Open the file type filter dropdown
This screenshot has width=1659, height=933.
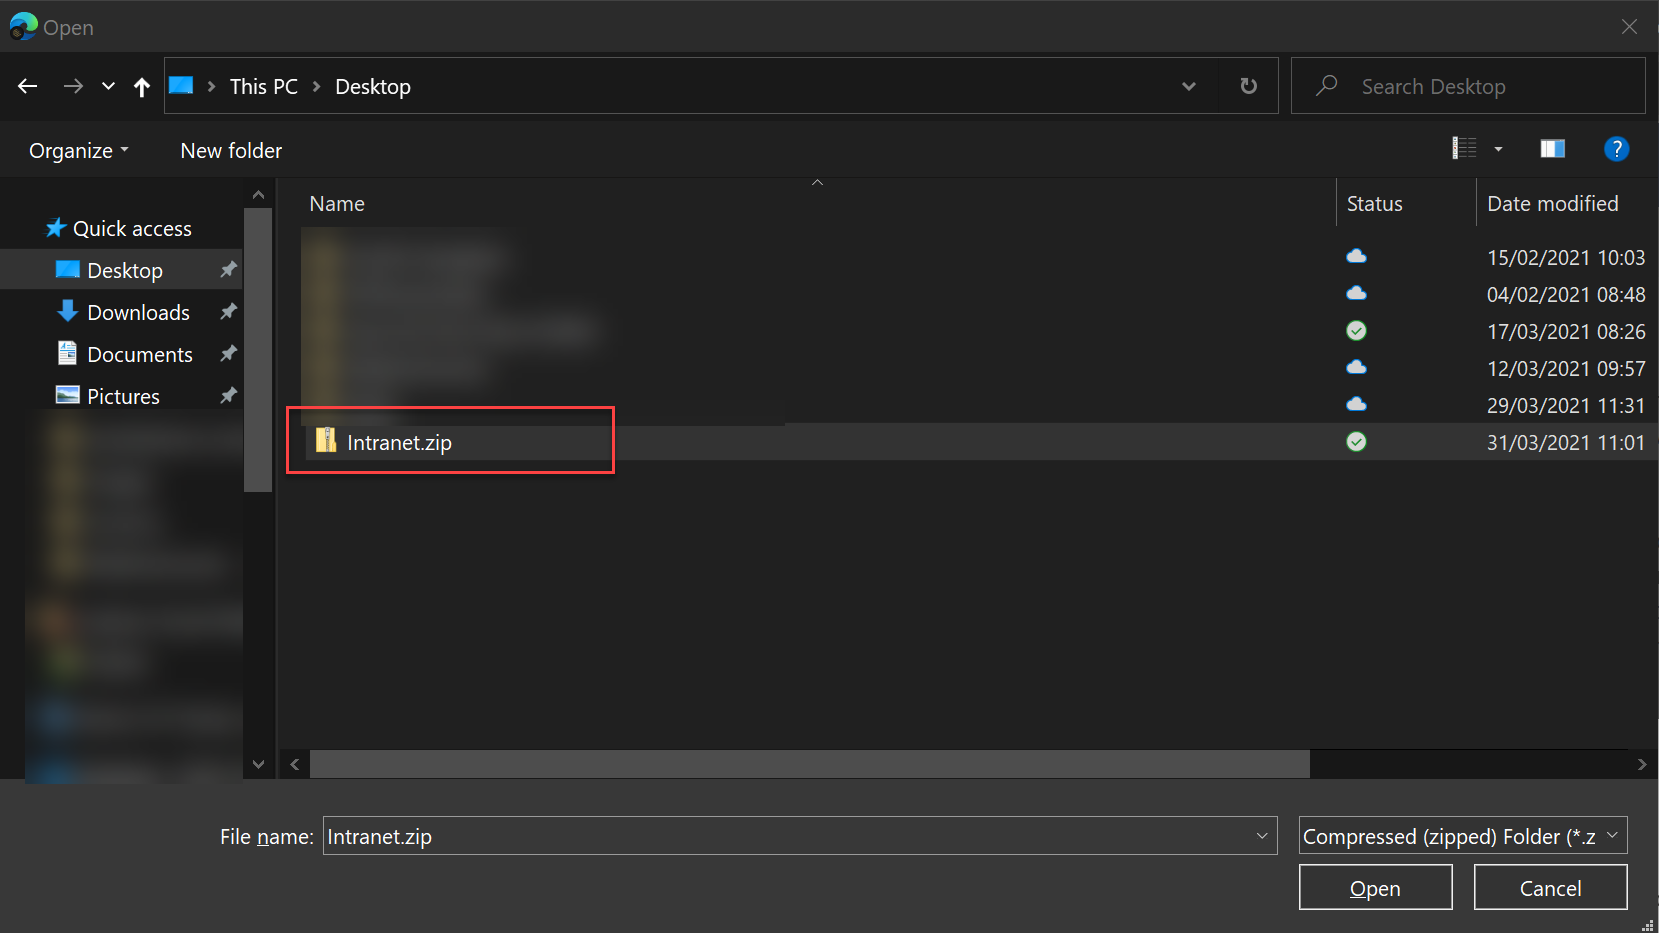1462,836
